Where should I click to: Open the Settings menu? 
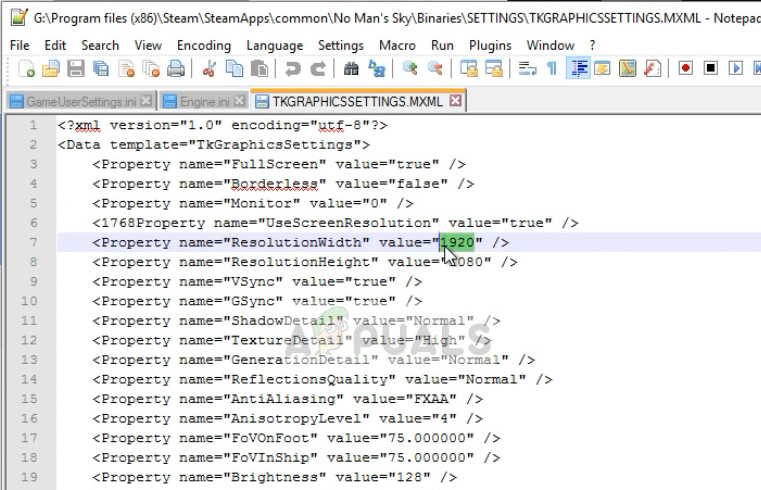click(x=341, y=46)
